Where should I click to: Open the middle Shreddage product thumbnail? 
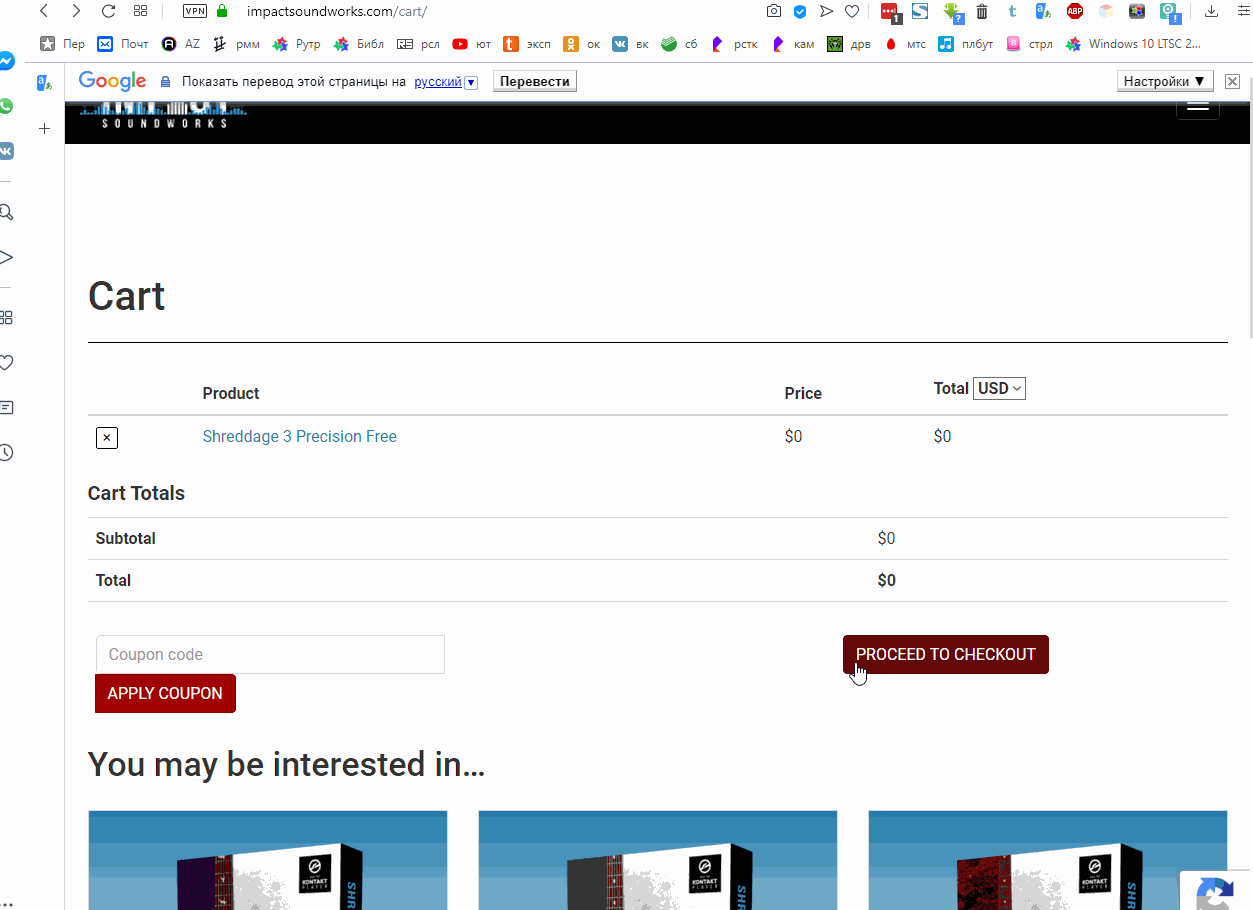click(x=658, y=860)
